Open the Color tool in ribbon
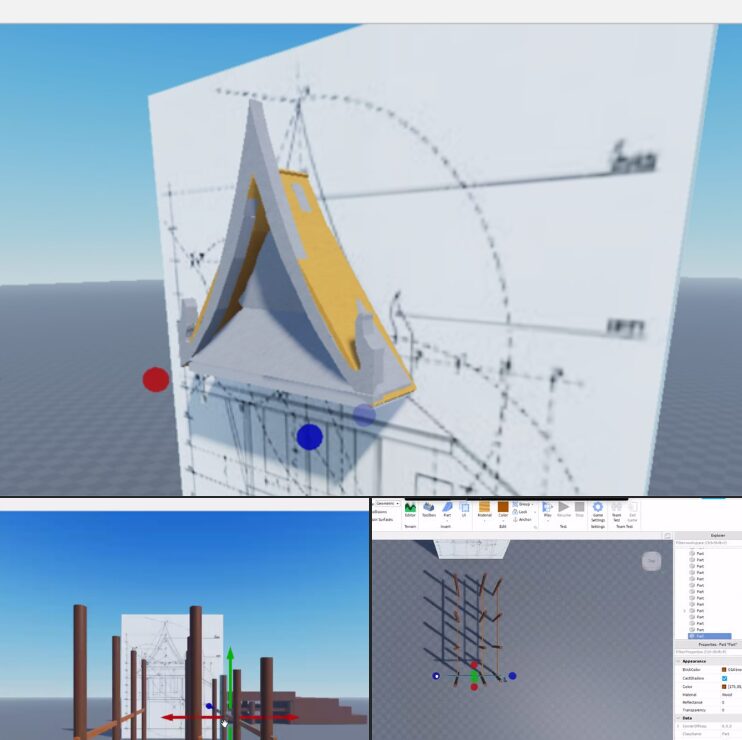 click(x=503, y=509)
